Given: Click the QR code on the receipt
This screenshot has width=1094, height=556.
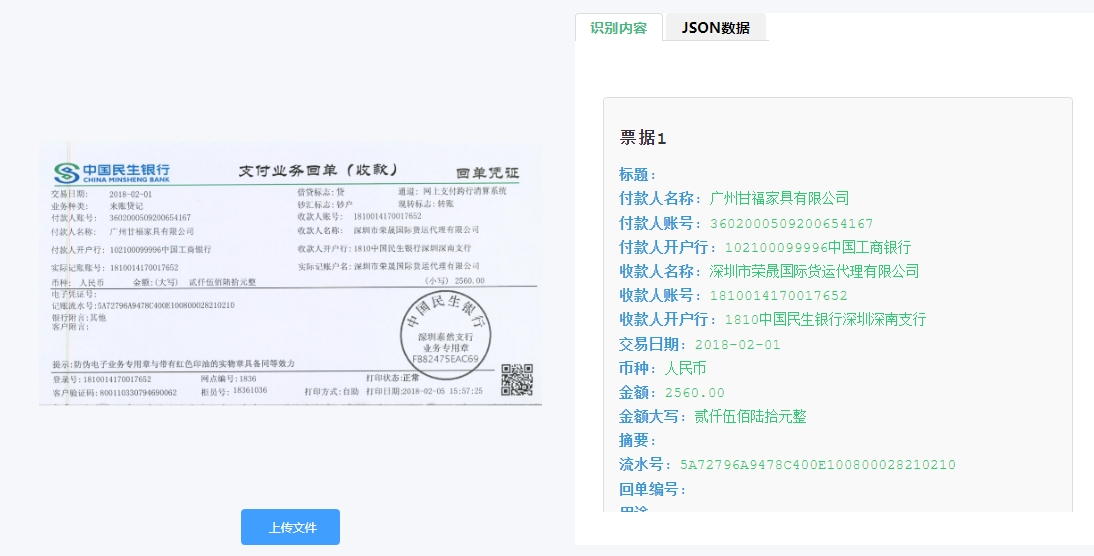Looking at the screenshot, I should [516, 381].
